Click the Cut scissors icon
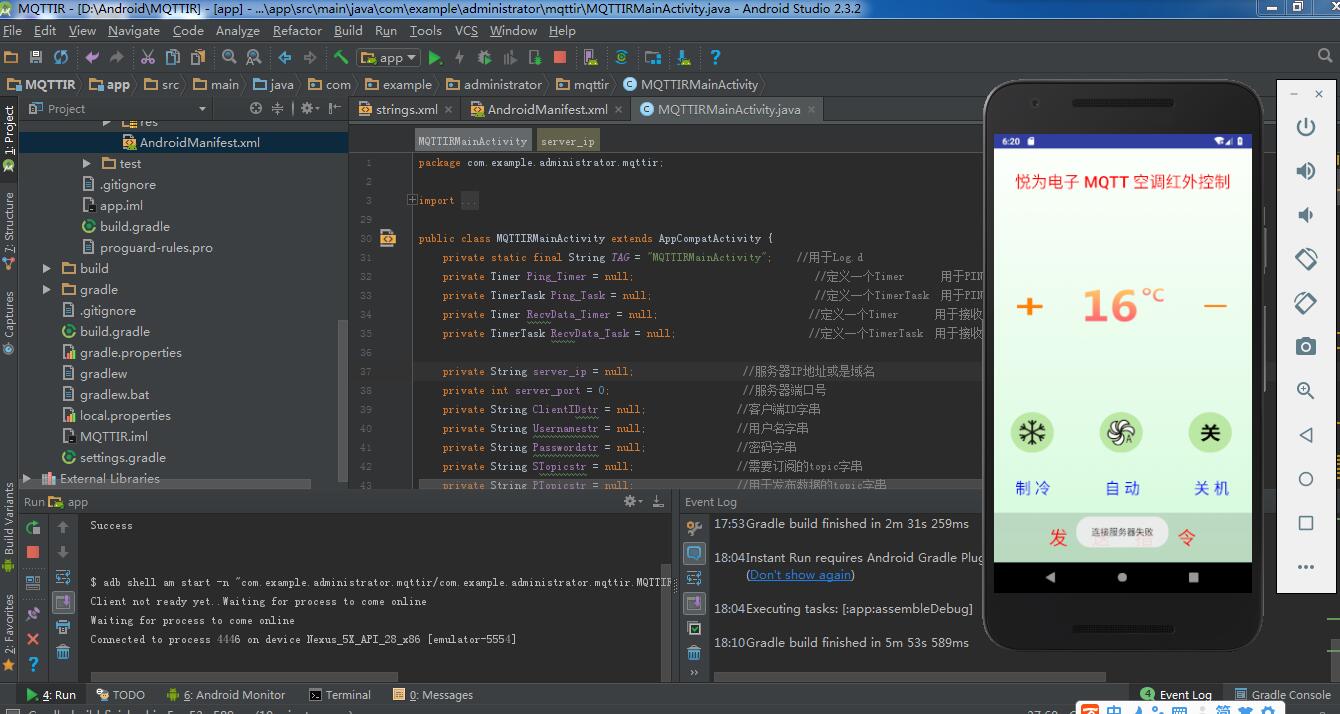1340x714 pixels. coord(148,57)
